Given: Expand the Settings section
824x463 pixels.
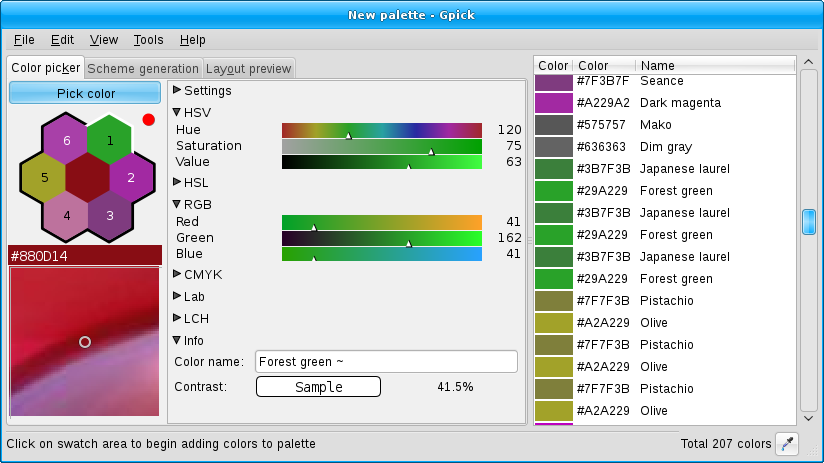Looking at the screenshot, I should [177, 91].
